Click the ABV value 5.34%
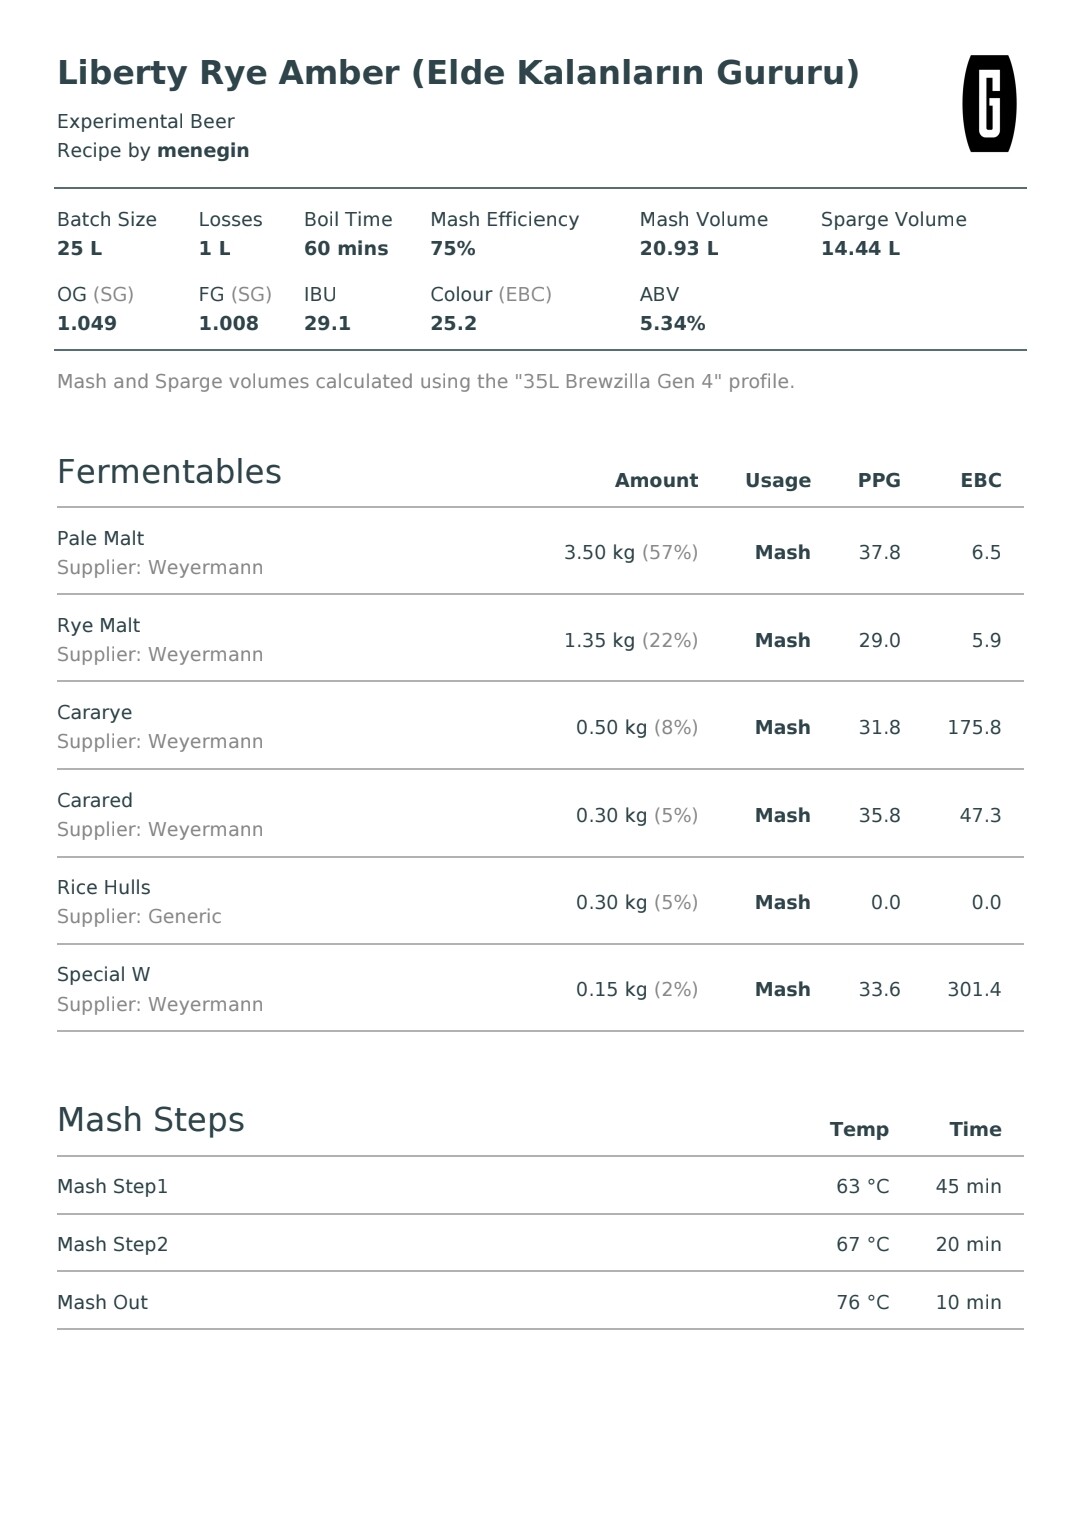Screen dimensions: 1080x1527 point(672,323)
